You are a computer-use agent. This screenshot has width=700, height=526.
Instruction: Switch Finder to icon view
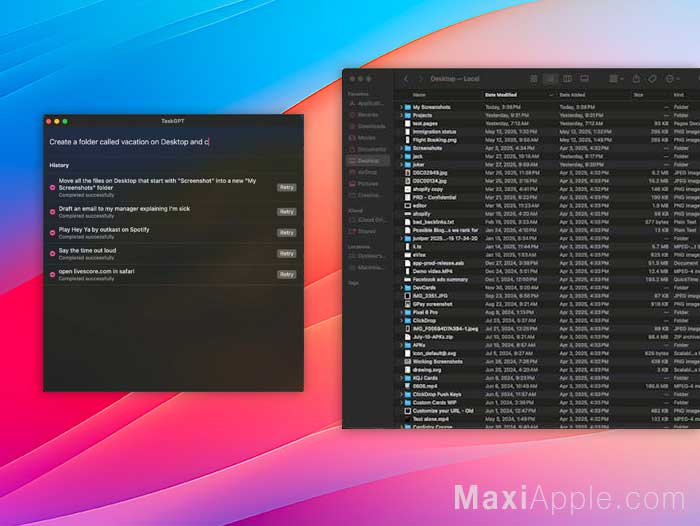(533, 79)
